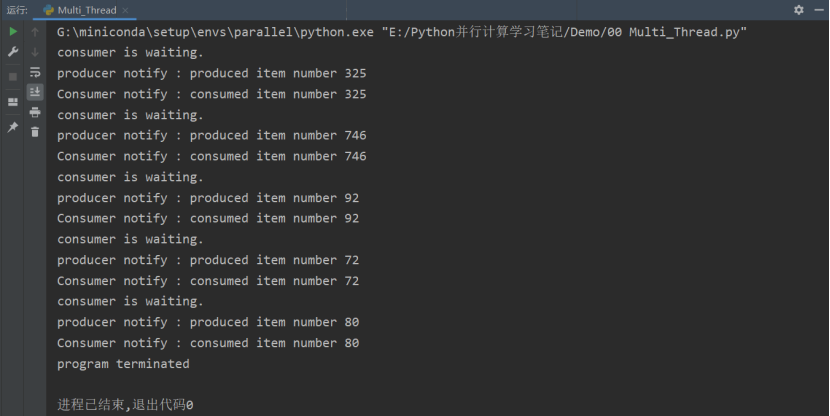Image resolution: width=830 pixels, height=416 pixels.
Task: Clear all console output with trash icon
Action: 35,132
